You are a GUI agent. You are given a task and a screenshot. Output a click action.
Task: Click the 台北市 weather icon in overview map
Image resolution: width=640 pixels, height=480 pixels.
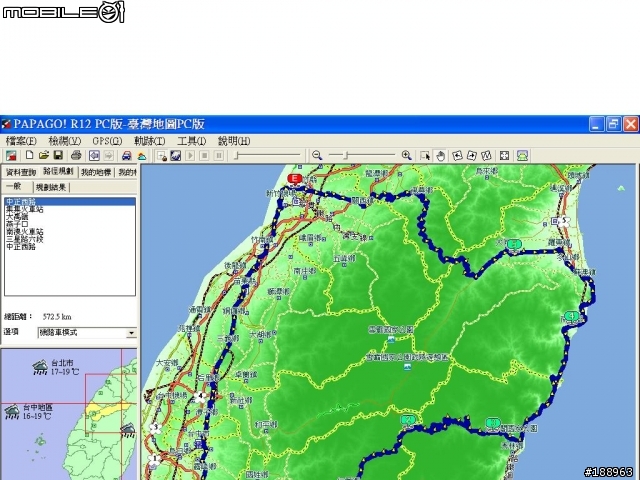(x=40, y=368)
